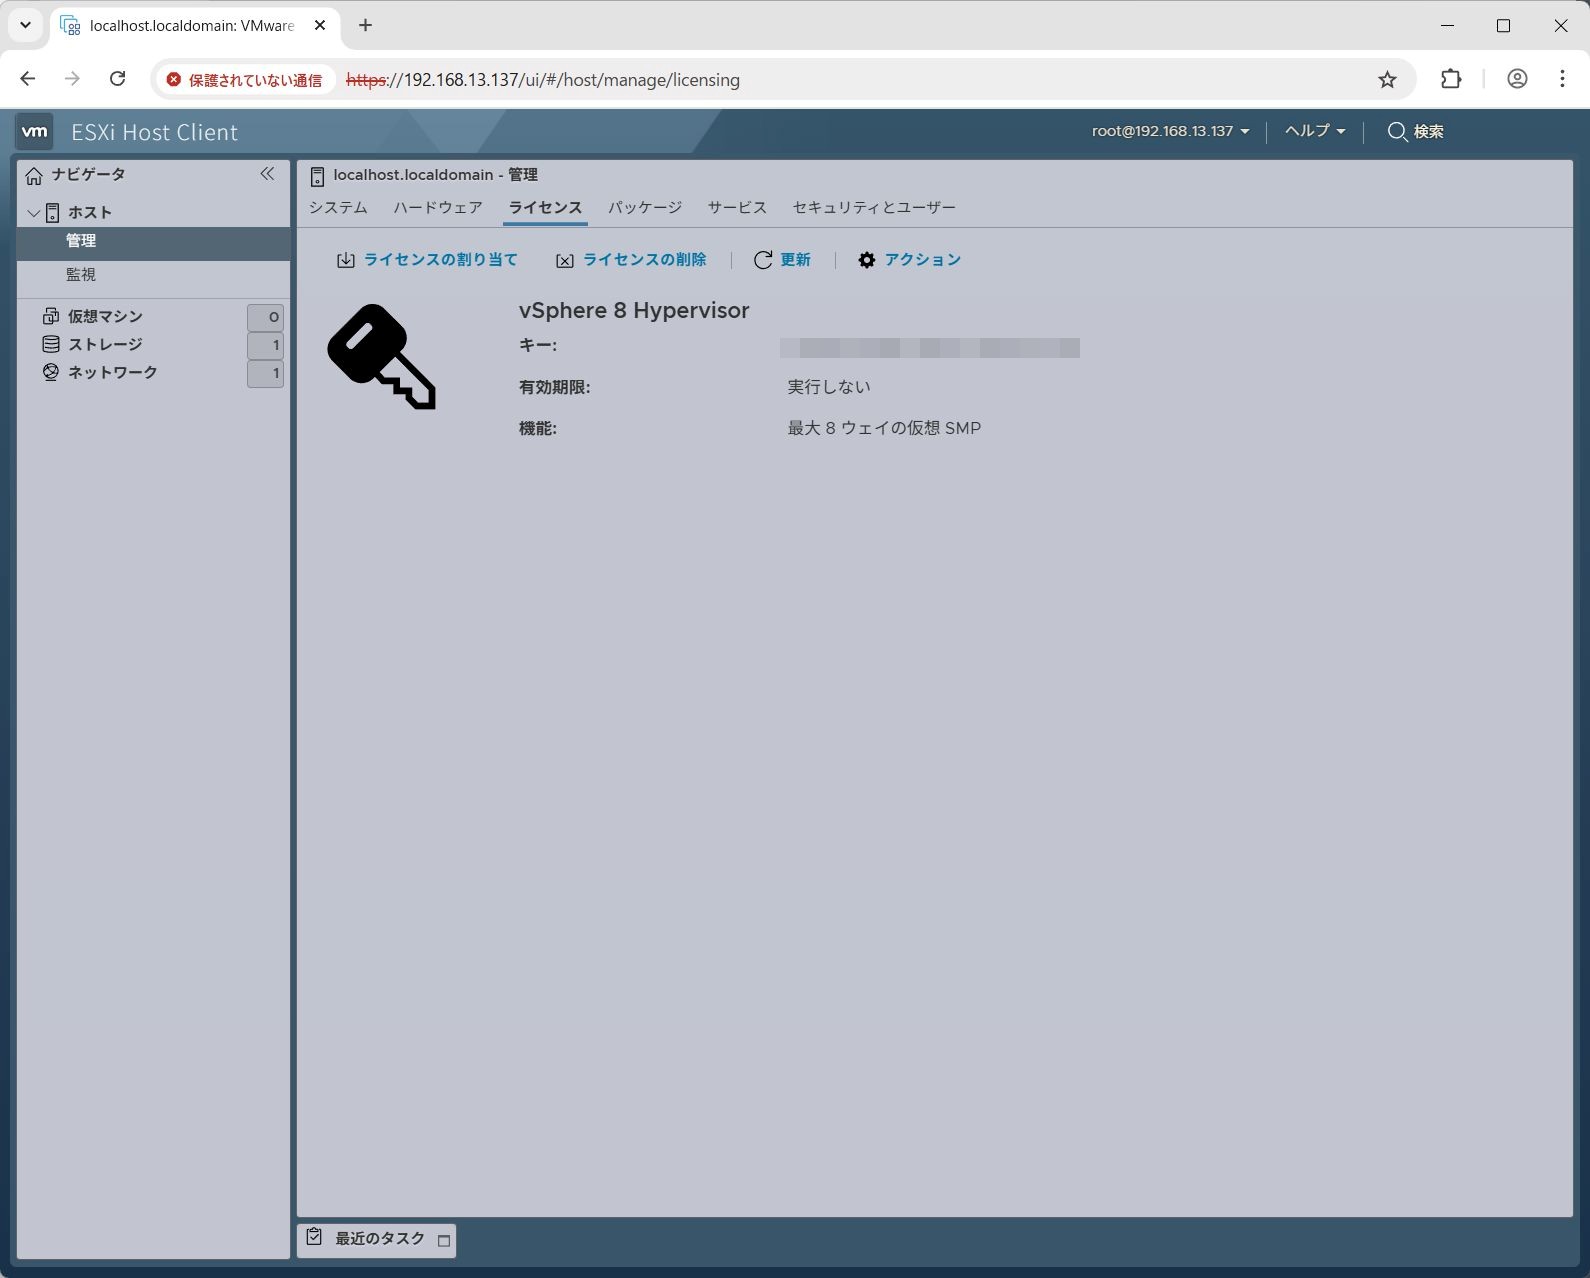Switch to セキュリティとユーザー tab
This screenshot has height=1278, width=1590.
click(x=874, y=207)
